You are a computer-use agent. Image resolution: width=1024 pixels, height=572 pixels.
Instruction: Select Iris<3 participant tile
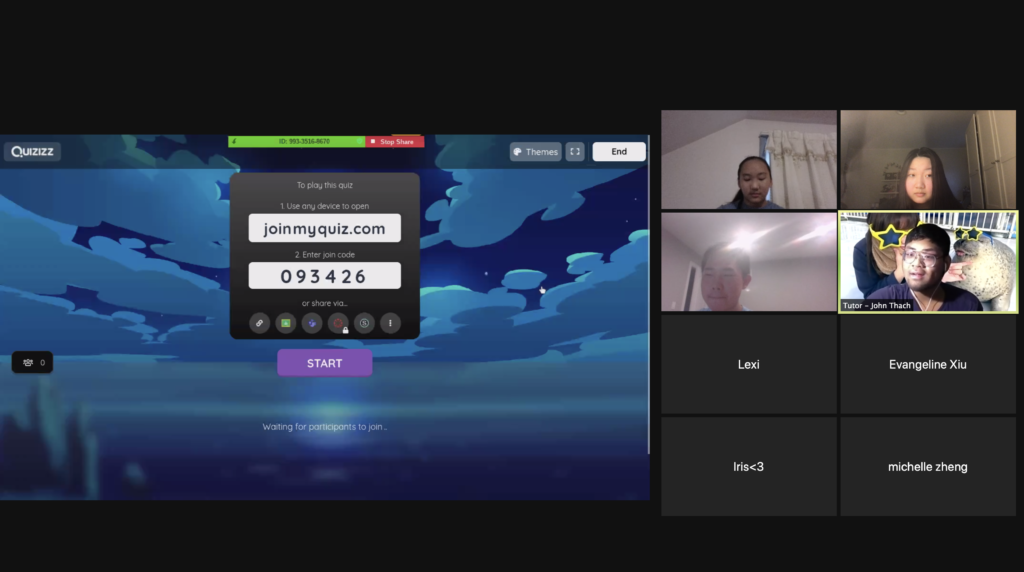(748, 467)
